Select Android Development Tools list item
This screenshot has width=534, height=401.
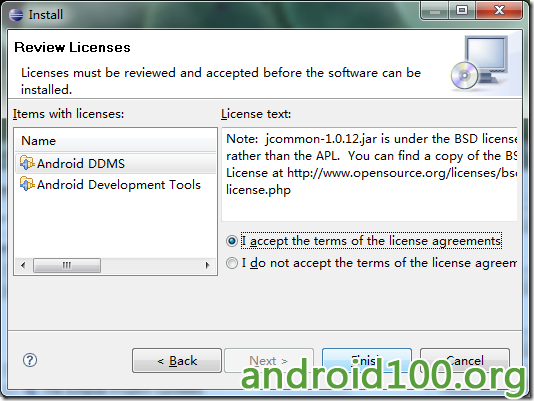click(x=115, y=185)
